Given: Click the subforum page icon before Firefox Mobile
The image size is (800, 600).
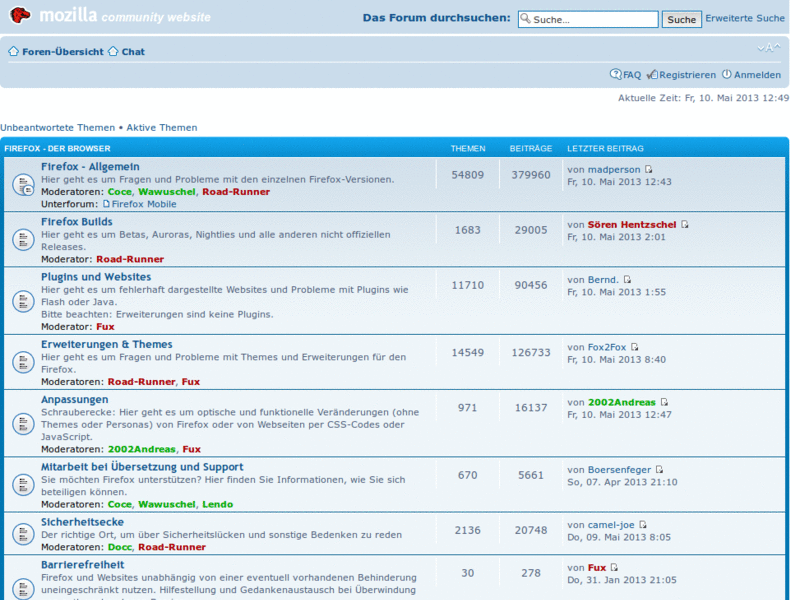Looking at the screenshot, I should (x=106, y=204).
